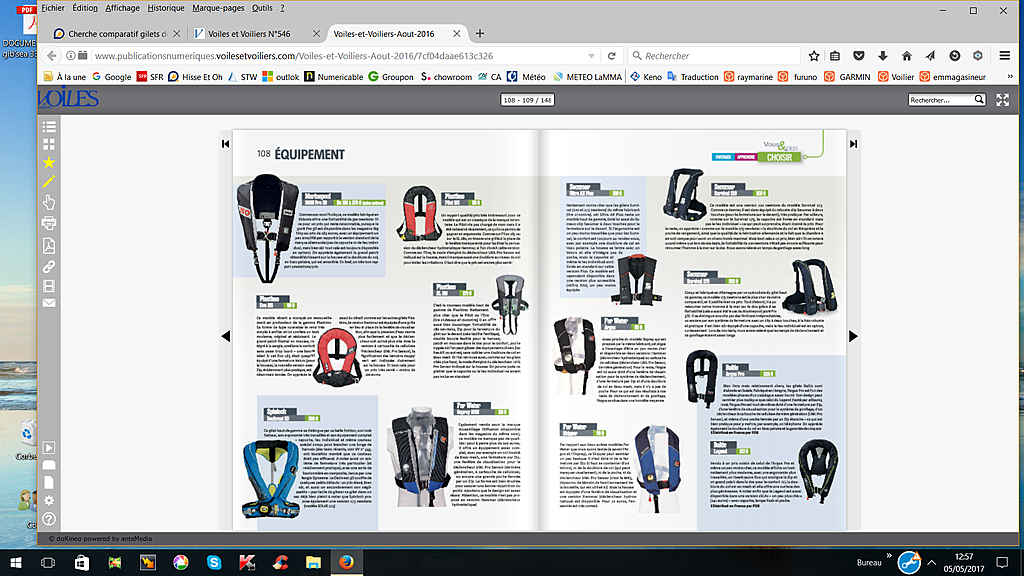1024x576 pixels.
Task: Click the Voiles magazine logo
Action: point(68,99)
